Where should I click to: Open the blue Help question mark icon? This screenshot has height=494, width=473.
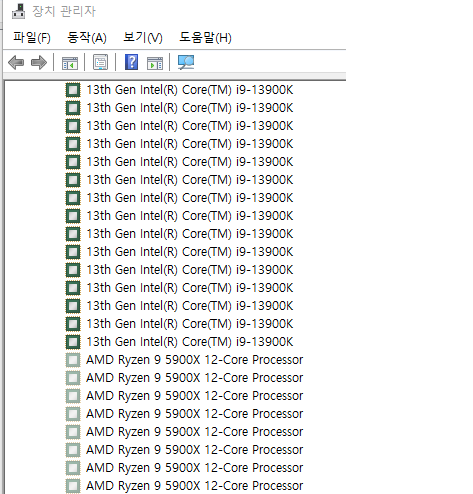pos(131,62)
